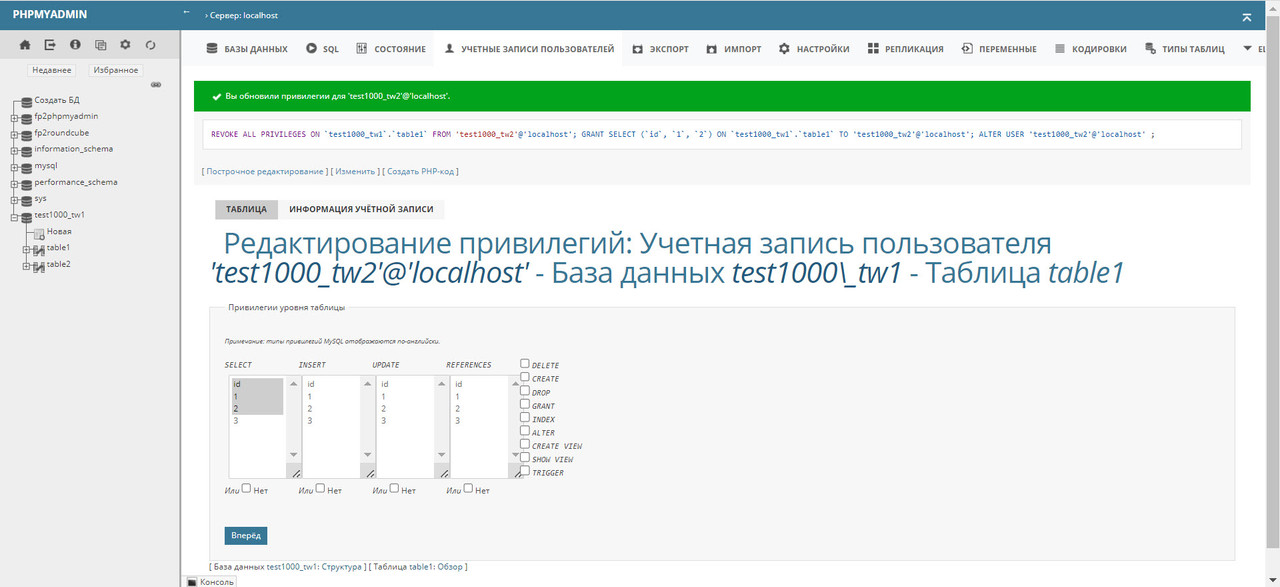
Task: Switch to Информация учётной записи sub-tab
Action: pos(361,209)
